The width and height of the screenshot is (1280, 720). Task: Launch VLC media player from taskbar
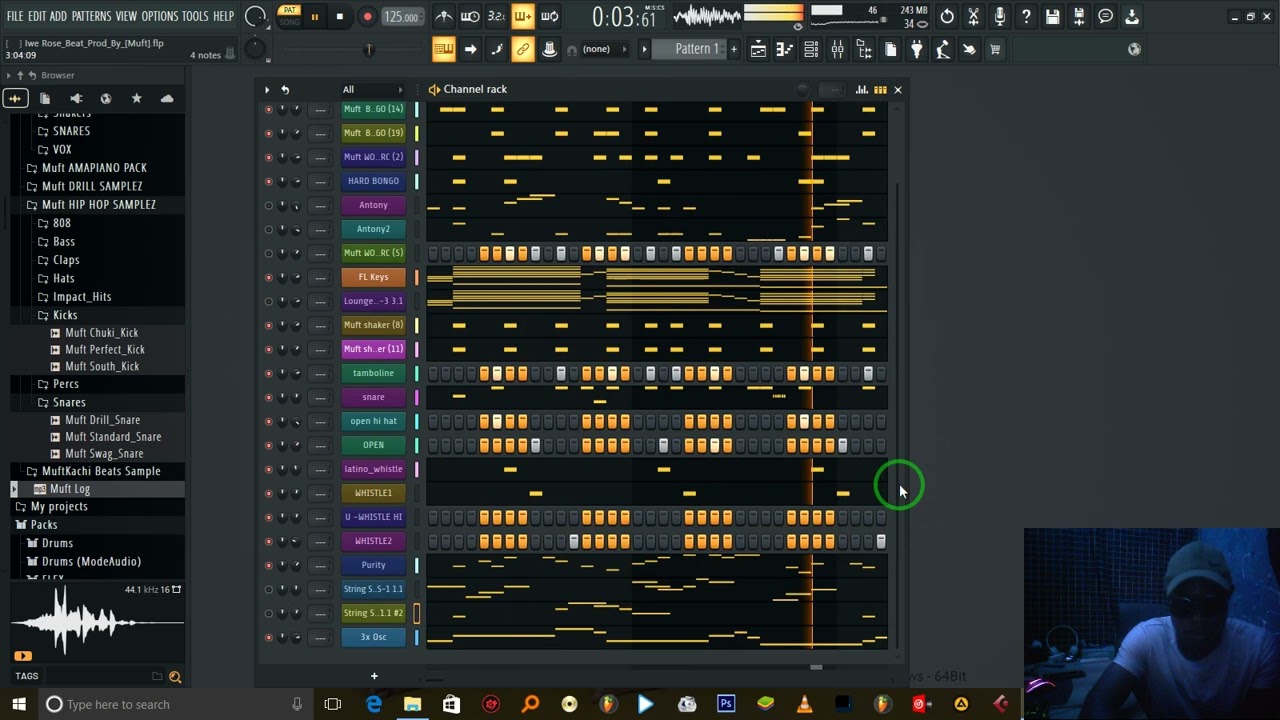point(804,704)
